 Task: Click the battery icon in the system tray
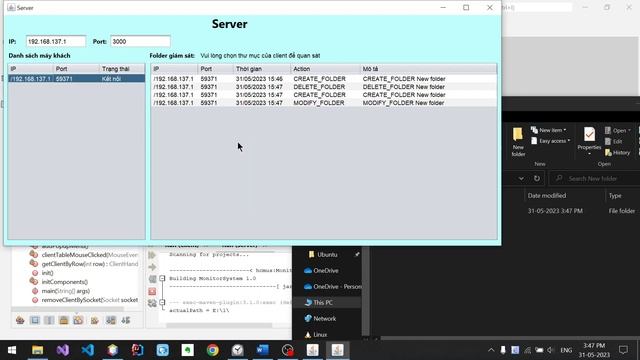[539, 350]
